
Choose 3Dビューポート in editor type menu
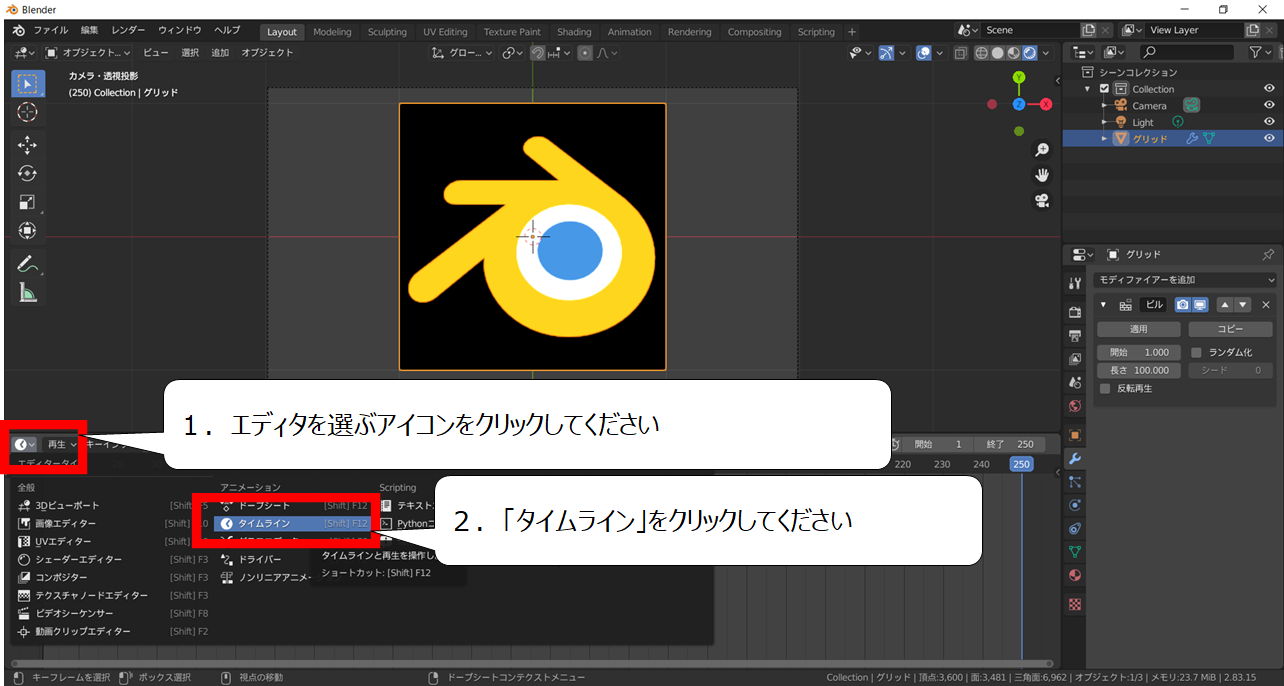[x=114, y=505]
